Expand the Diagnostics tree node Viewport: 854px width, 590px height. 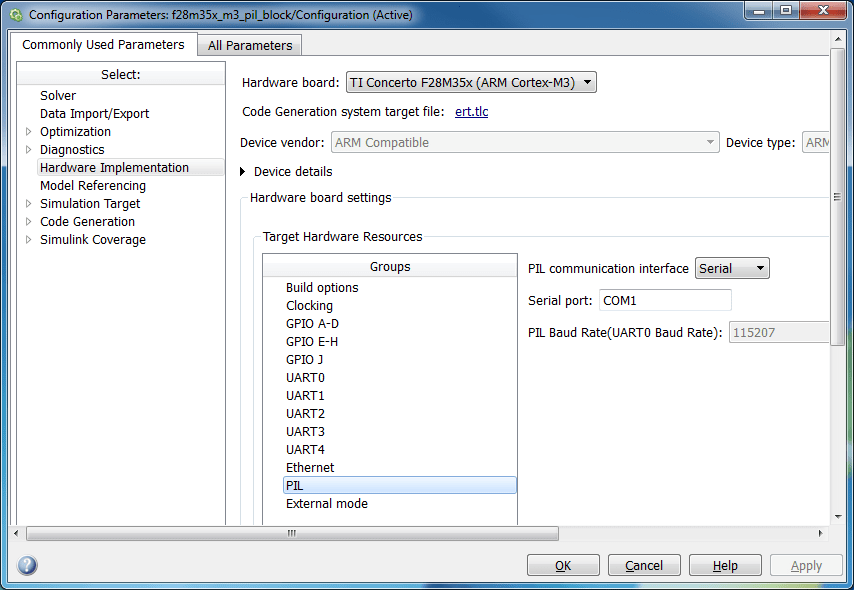[x=29, y=150]
